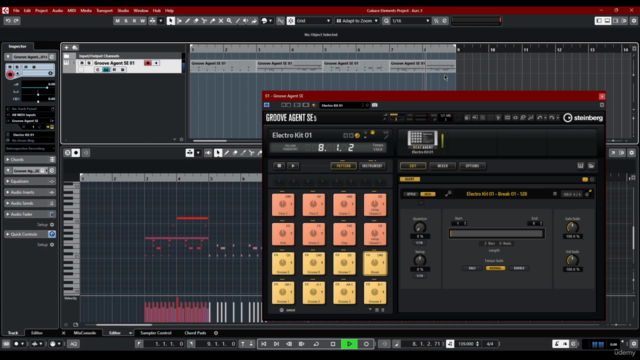
Task: Open the Snap Type Grid dropdown
Action: (x=313, y=21)
